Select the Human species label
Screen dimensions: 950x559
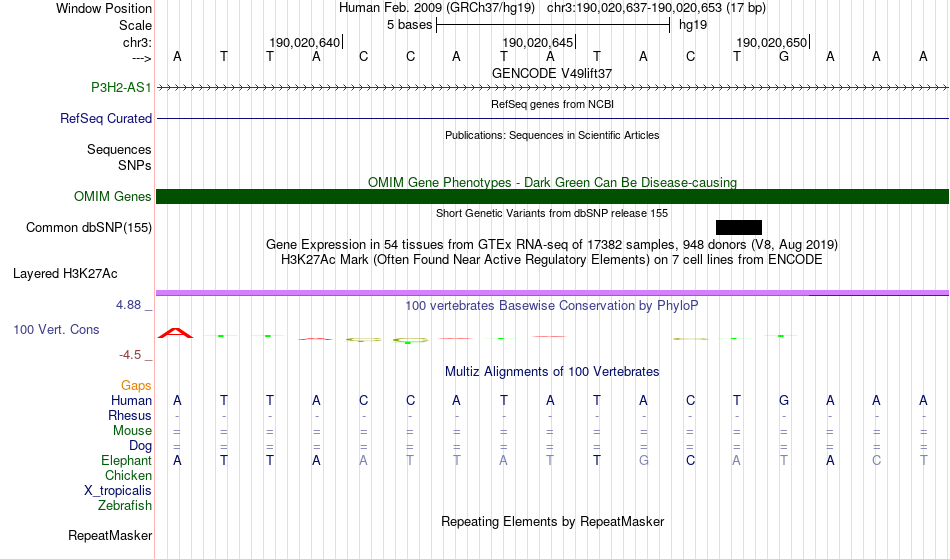131,400
